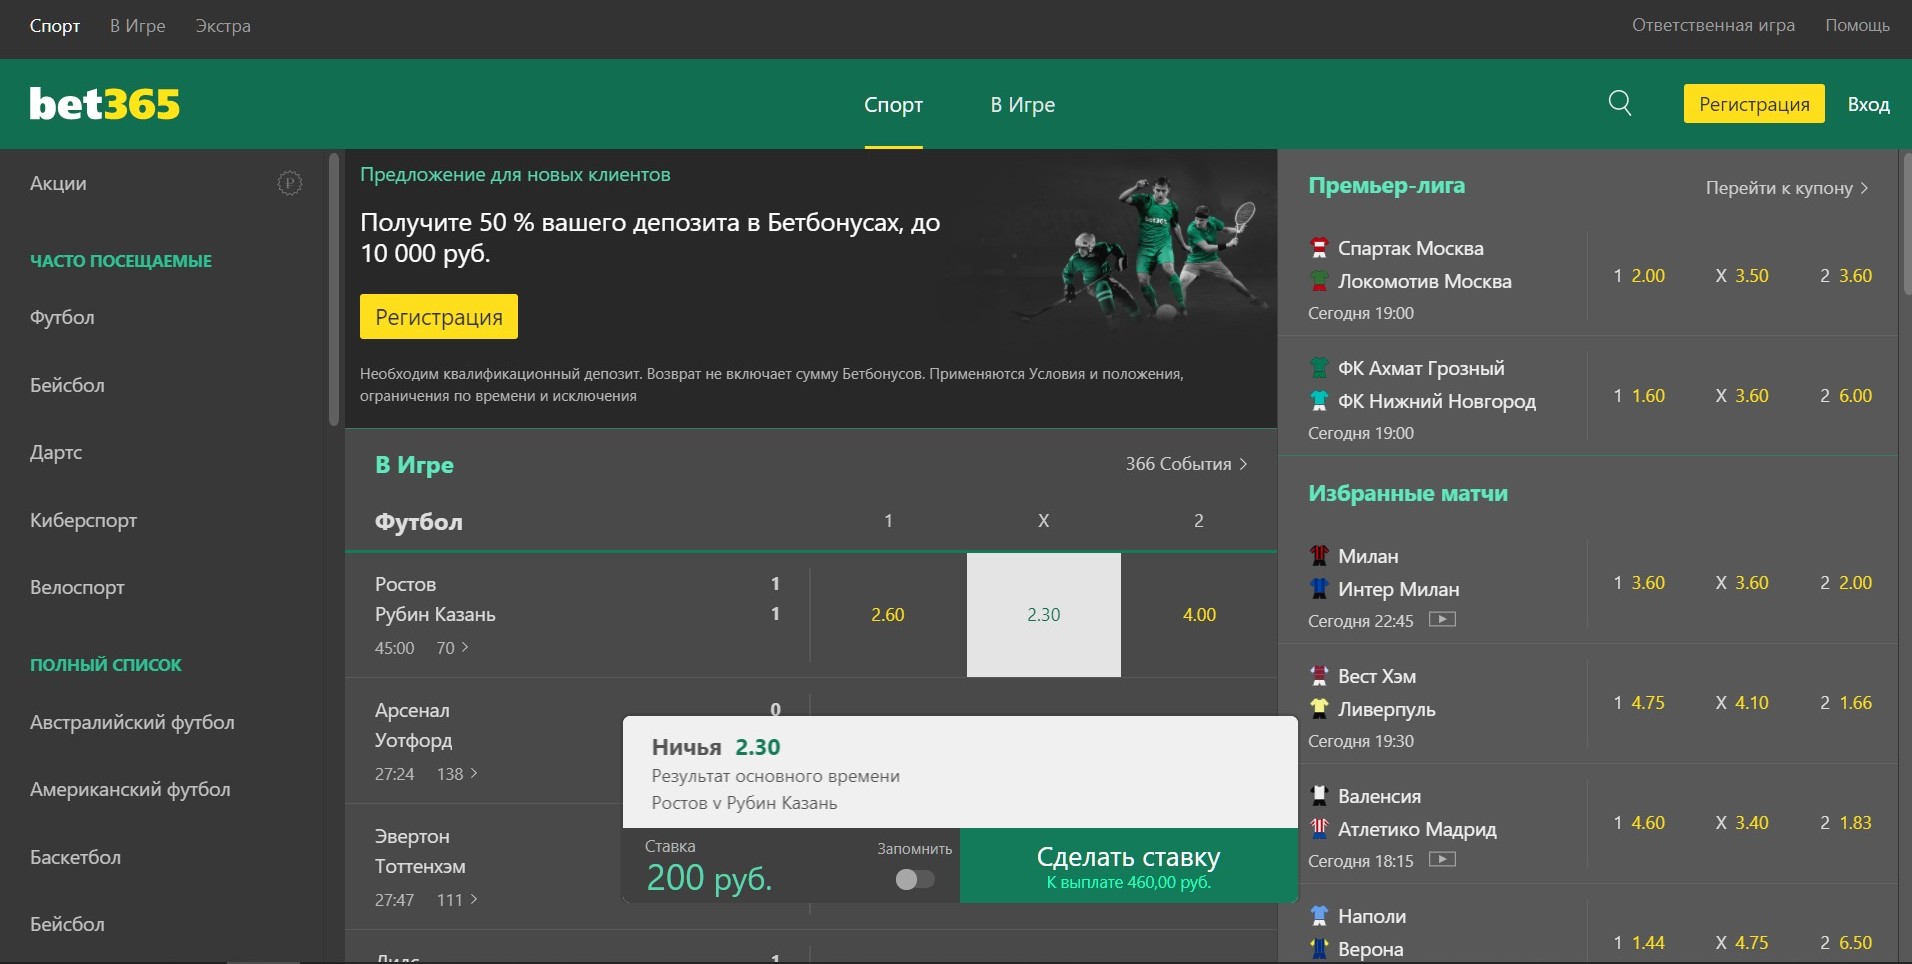The image size is (1912, 964).
Task: Expand Арсенал match markets (138)
Action: (x=457, y=774)
